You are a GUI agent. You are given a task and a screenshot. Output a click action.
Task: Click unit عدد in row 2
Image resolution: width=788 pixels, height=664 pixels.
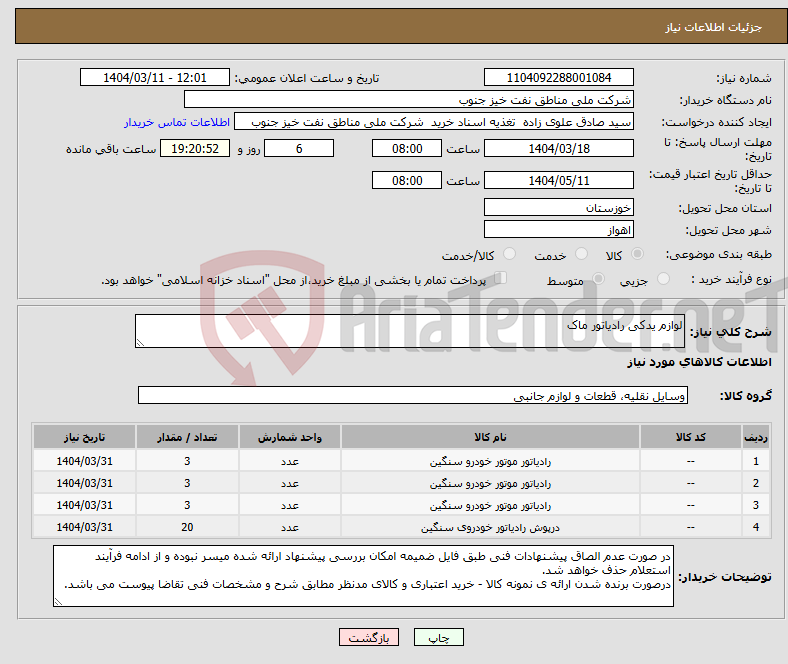click(x=290, y=483)
